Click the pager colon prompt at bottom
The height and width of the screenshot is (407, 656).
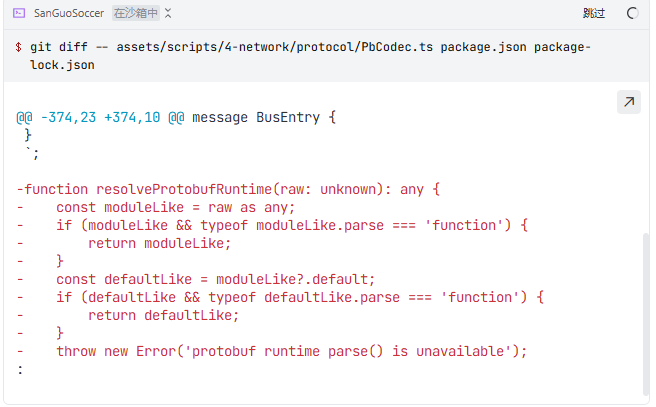19,369
